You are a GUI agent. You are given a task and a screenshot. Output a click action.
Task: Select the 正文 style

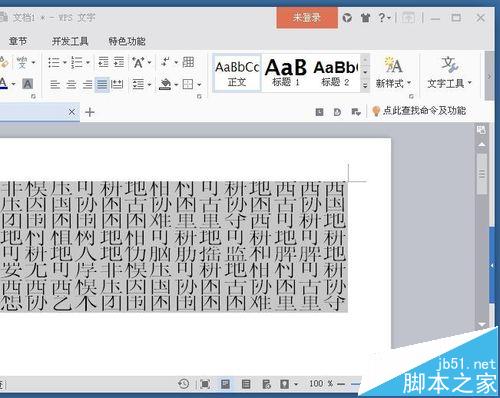coord(237,74)
